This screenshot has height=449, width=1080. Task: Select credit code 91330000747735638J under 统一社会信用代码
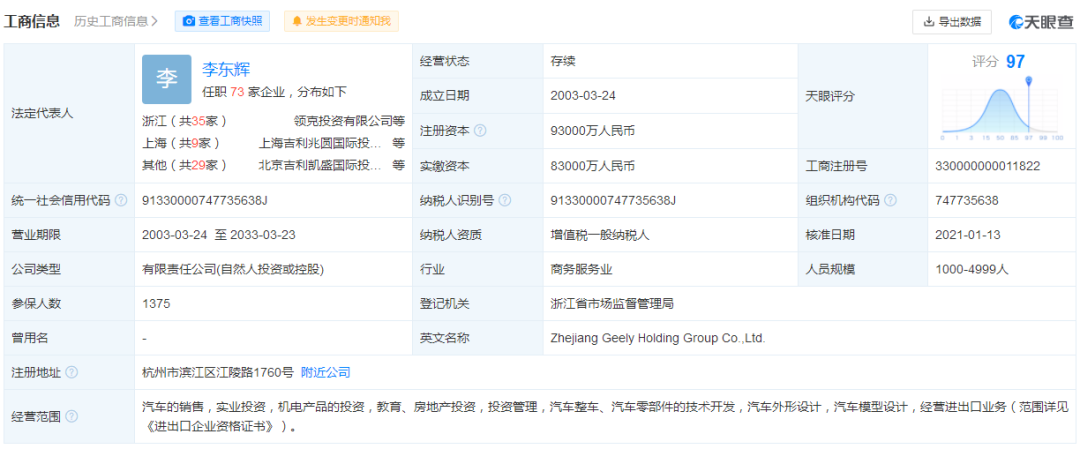(204, 200)
